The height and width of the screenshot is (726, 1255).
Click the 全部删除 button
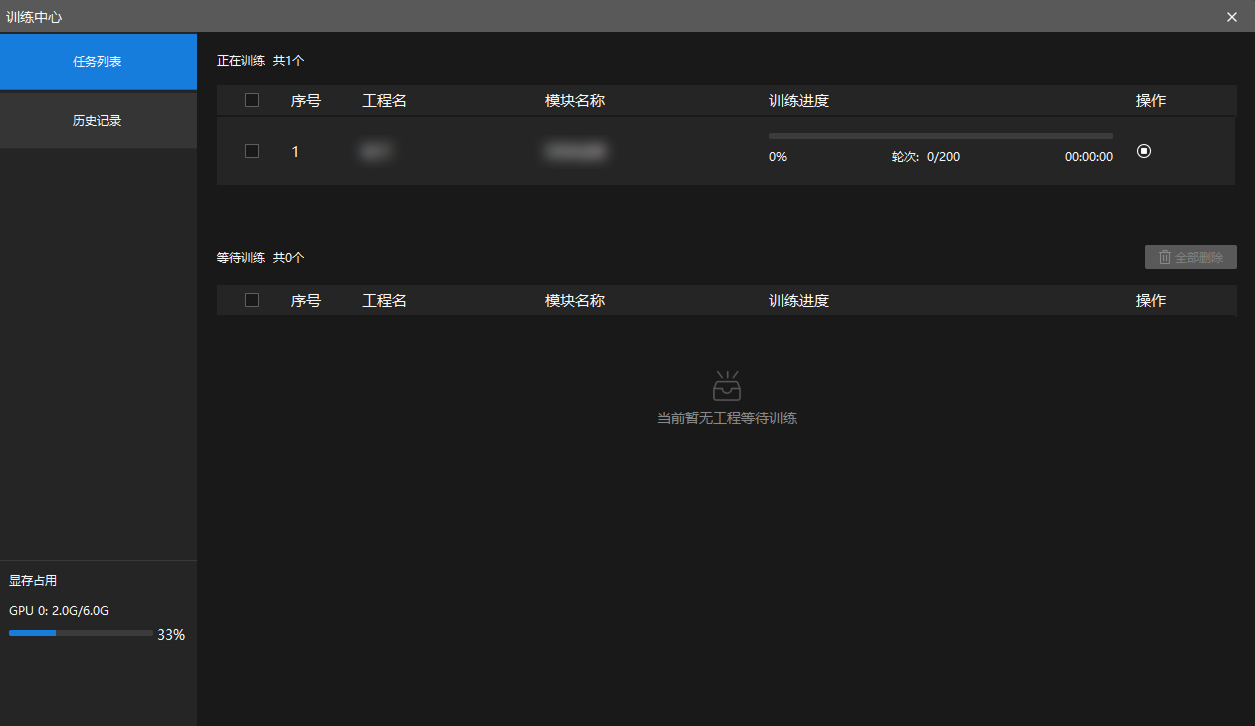[x=1191, y=257]
